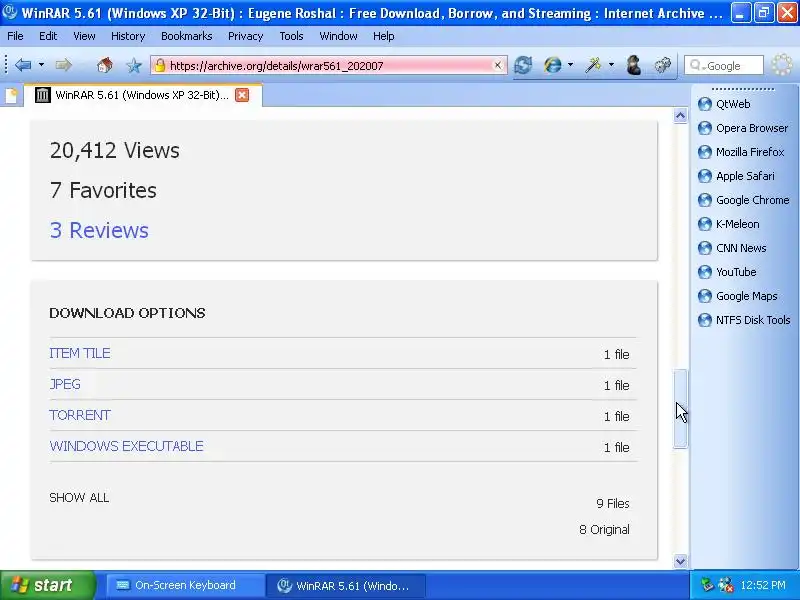Open the Apple Safari bookmark
The height and width of the screenshot is (600, 800).
(736, 176)
